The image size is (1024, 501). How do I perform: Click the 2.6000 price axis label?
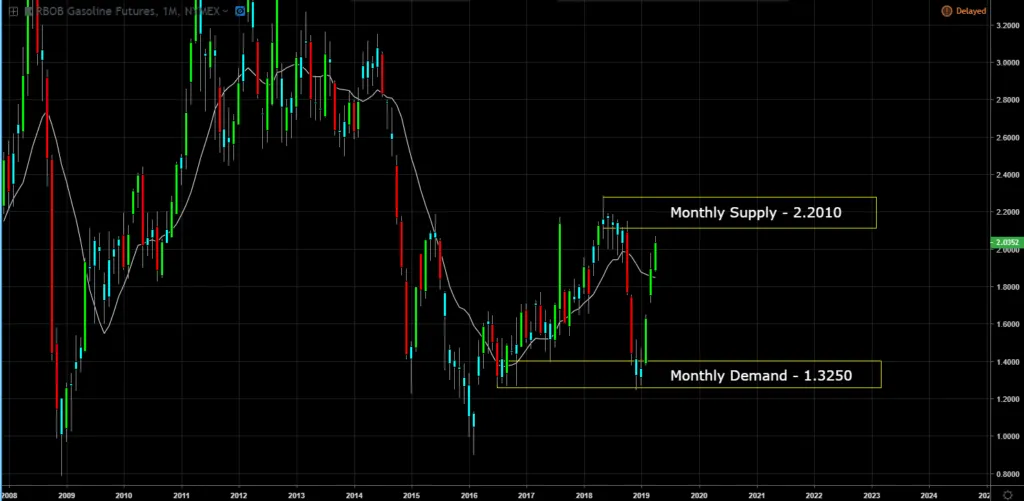click(x=1006, y=138)
